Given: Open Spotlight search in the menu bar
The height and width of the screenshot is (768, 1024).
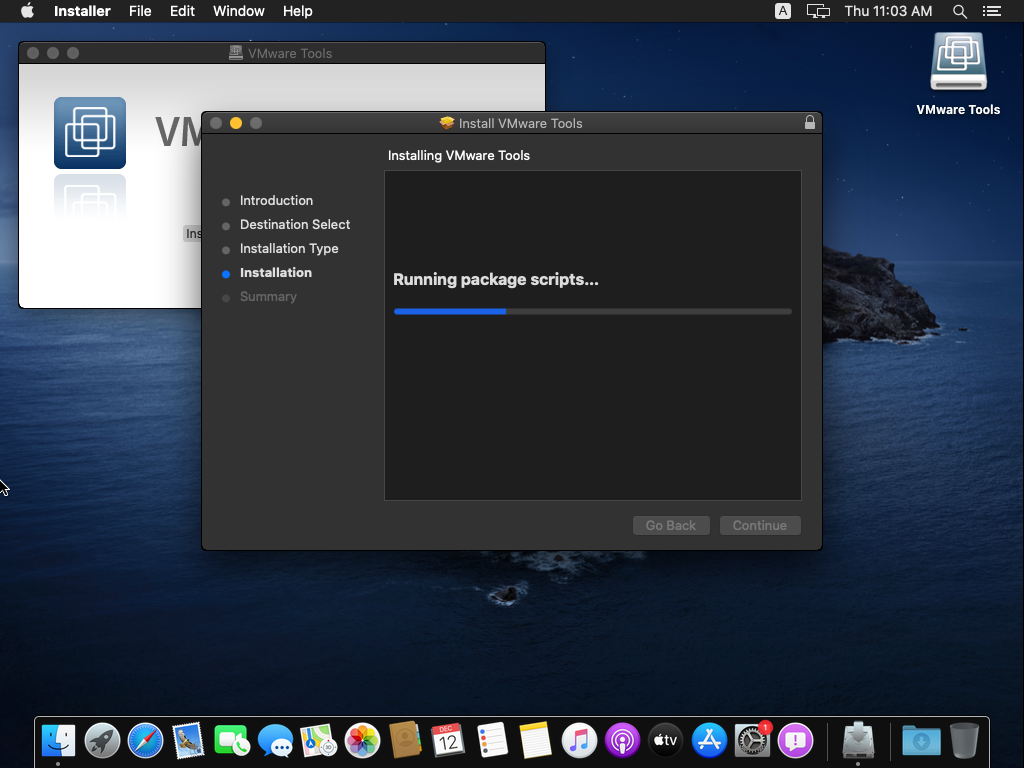Looking at the screenshot, I should pos(960,11).
